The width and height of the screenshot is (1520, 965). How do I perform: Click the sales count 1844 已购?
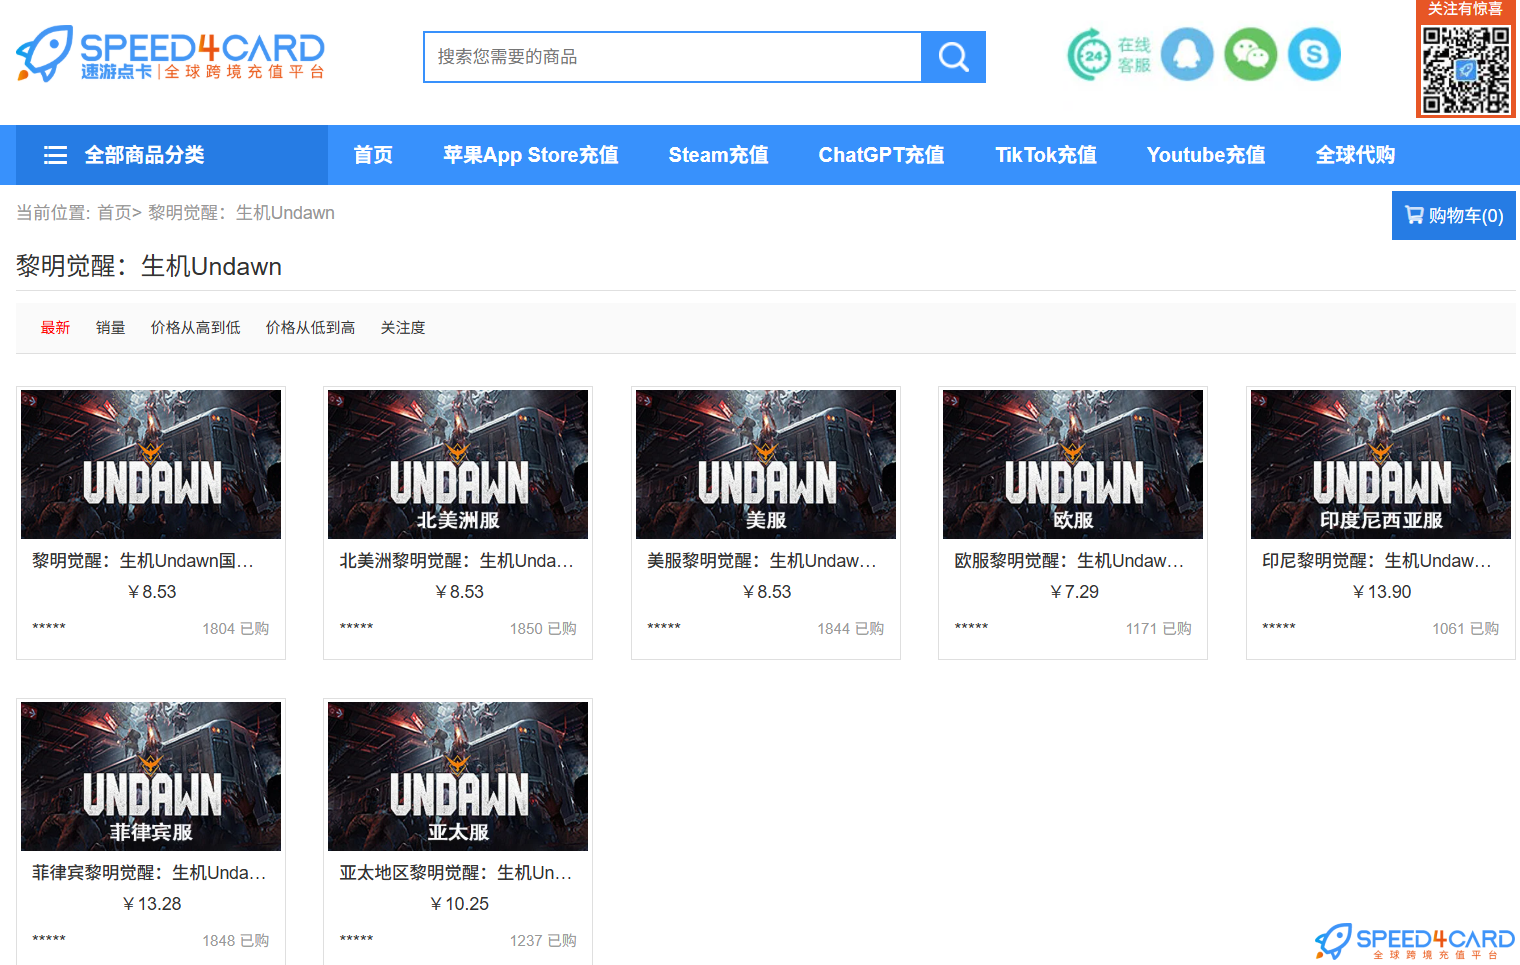click(851, 629)
